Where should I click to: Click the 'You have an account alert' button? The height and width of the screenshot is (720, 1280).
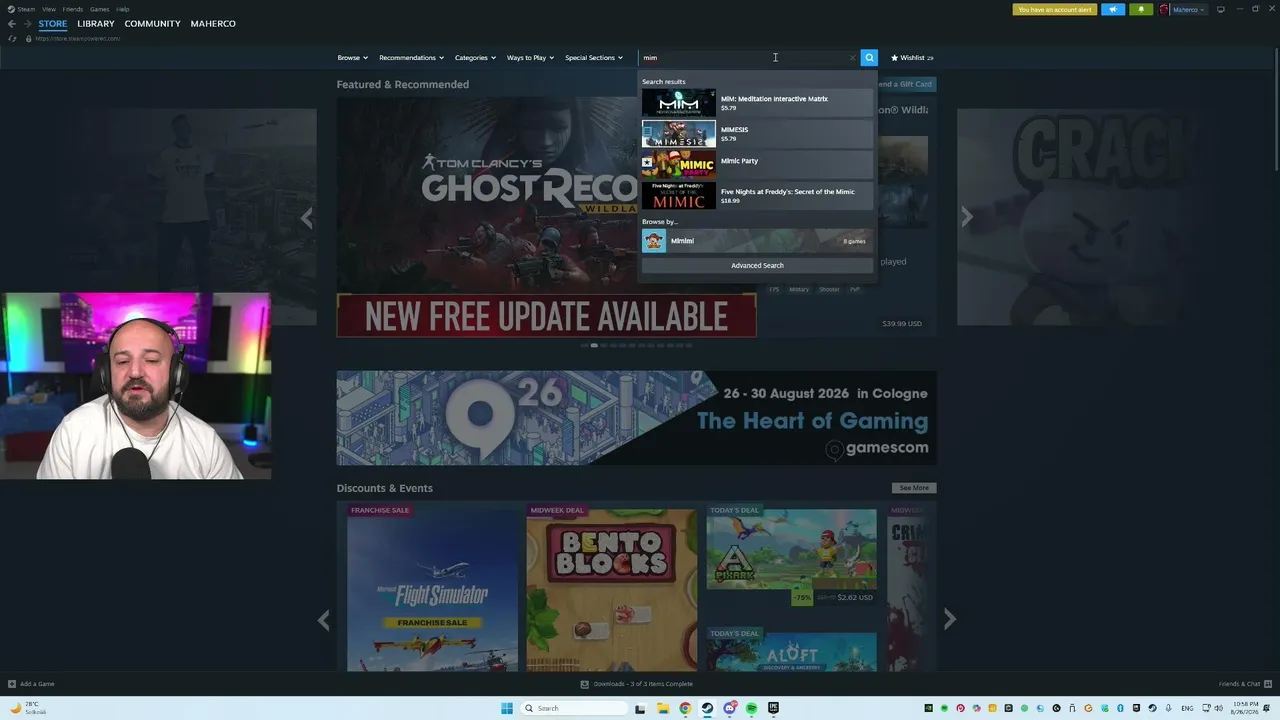(x=1055, y=10)
